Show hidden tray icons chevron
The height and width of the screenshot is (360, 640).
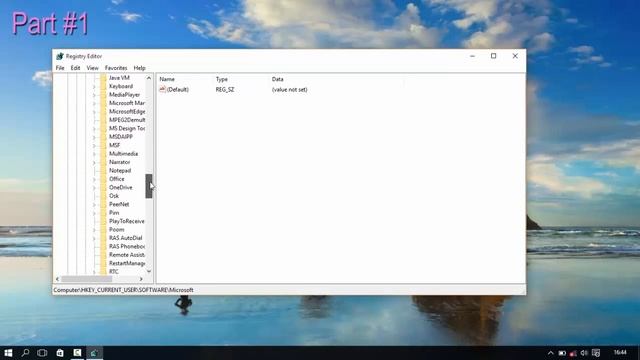point(551,353)
